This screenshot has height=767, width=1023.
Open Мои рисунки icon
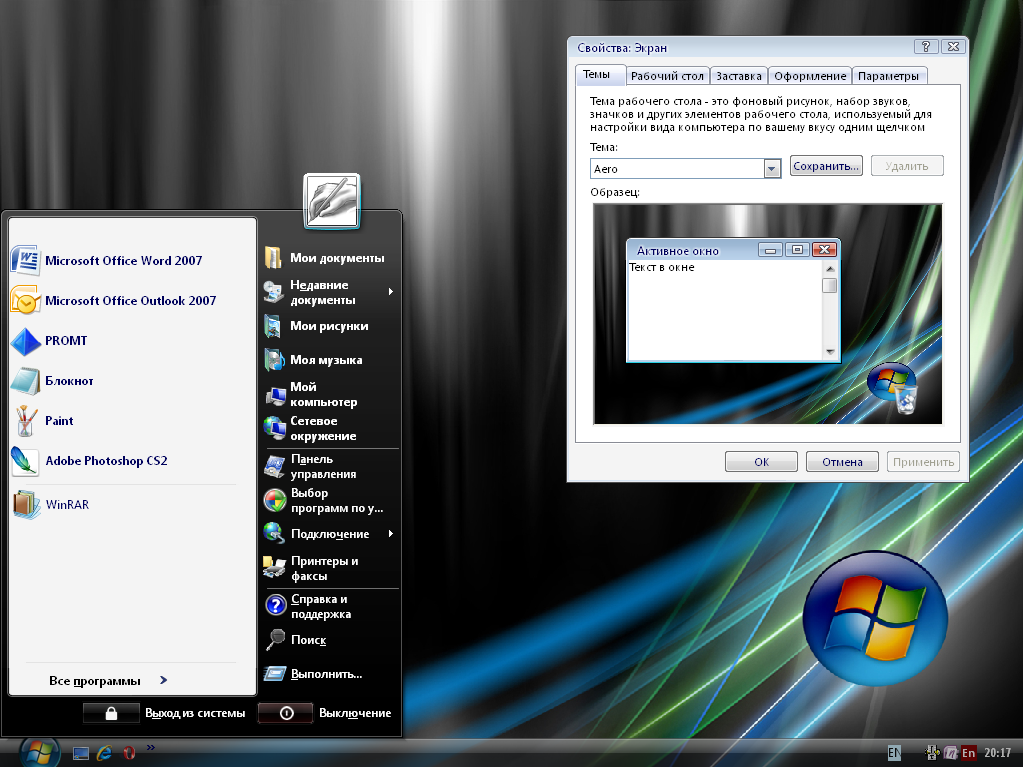273,325
